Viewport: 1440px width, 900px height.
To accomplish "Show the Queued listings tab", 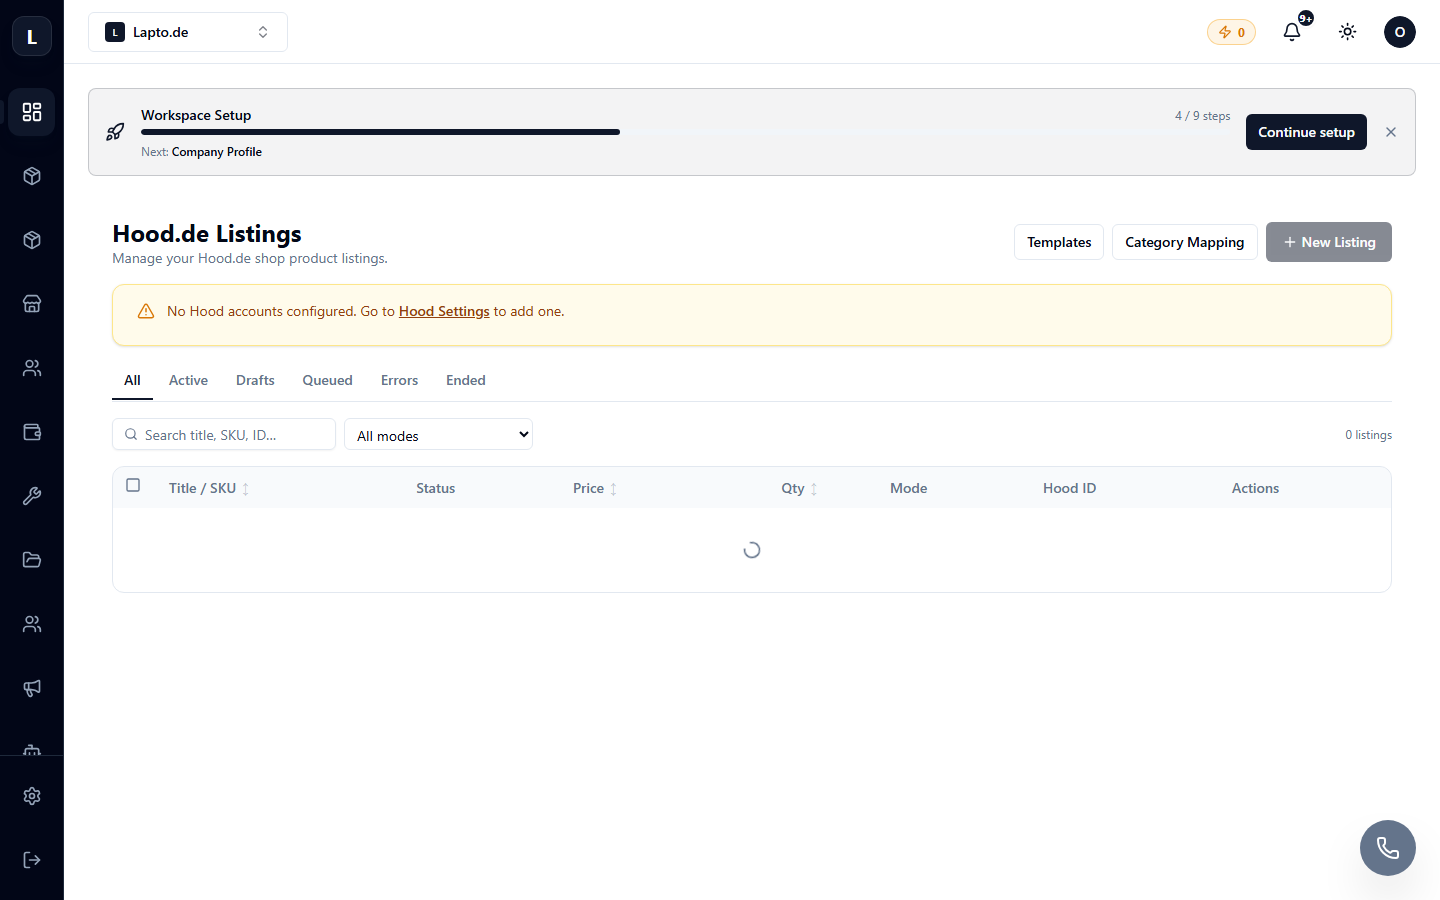I will pos(328,380).
